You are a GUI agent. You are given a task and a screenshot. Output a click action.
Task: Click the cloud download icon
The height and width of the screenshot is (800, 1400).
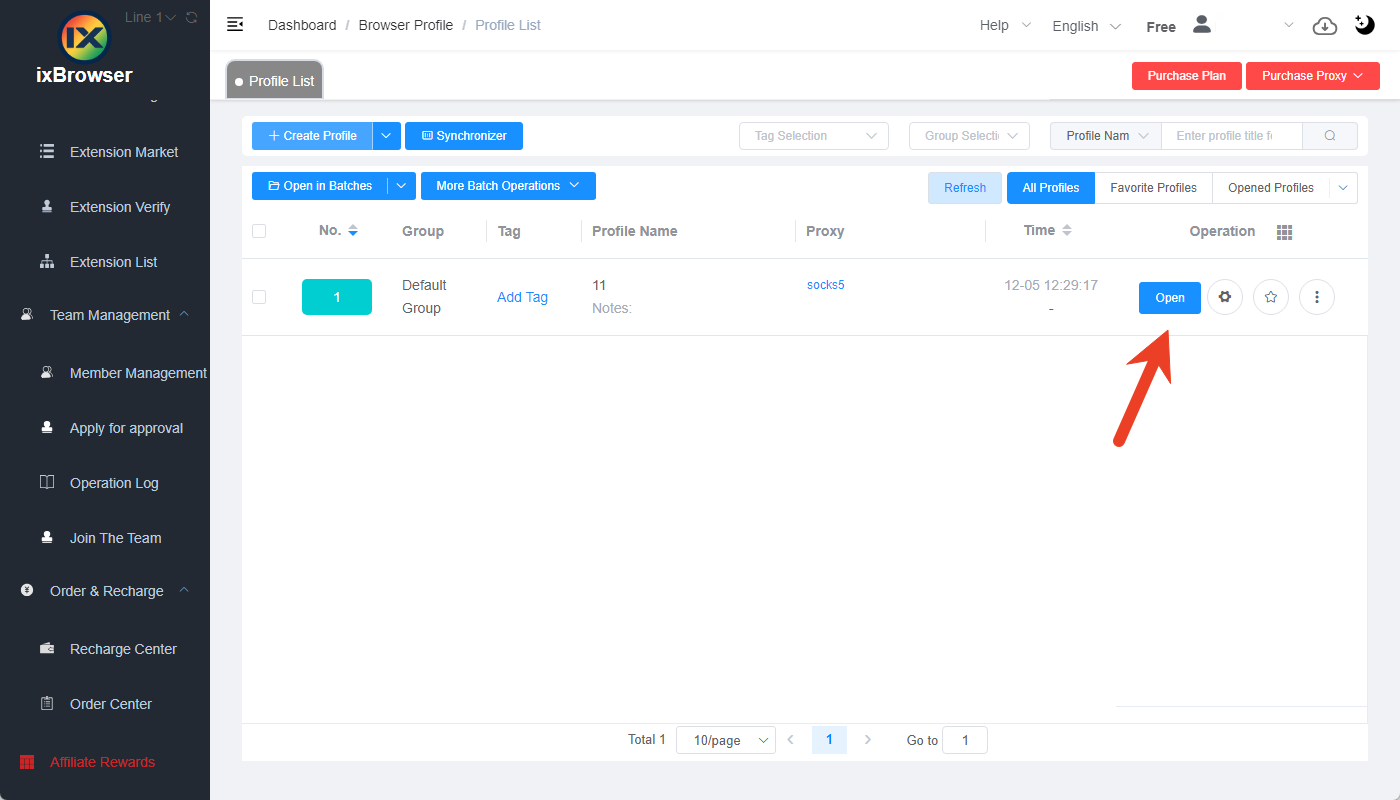[x=1324, y=26]
